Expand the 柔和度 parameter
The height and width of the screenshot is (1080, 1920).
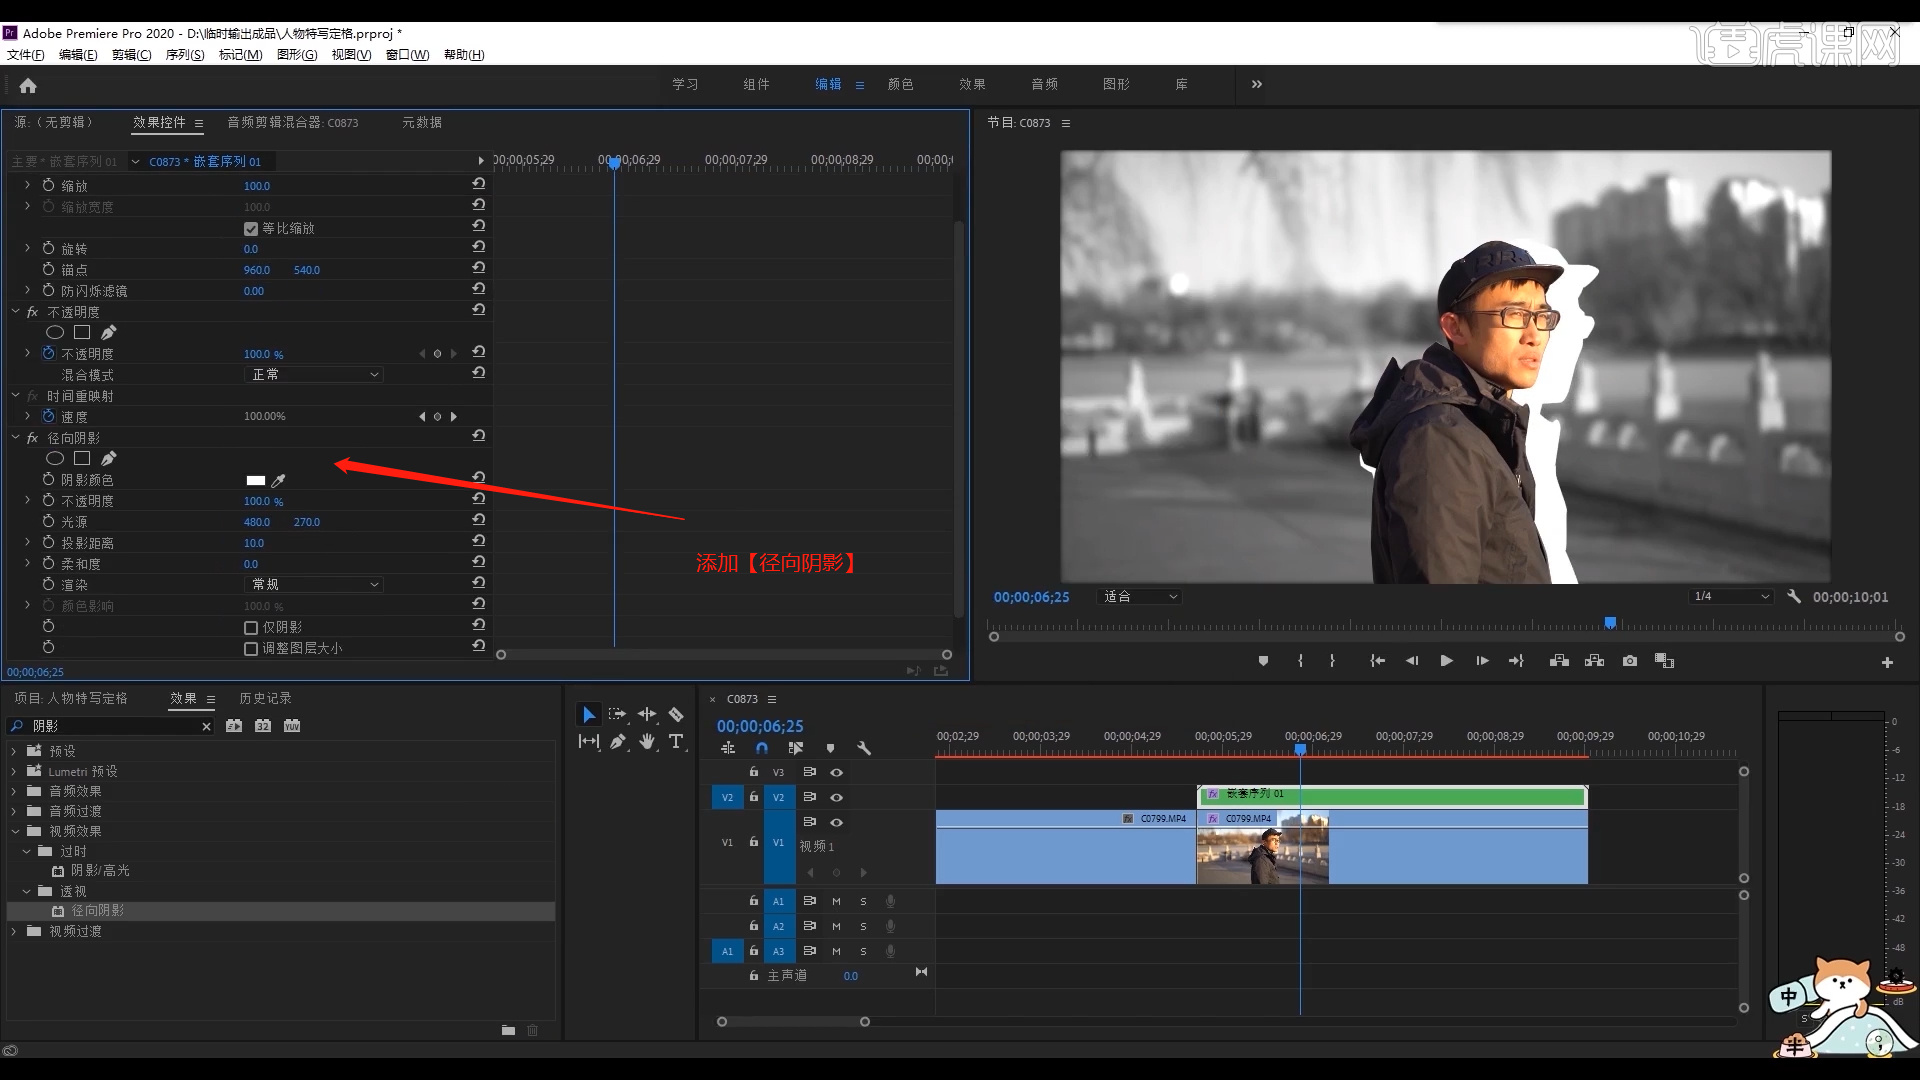click(28, 563)
